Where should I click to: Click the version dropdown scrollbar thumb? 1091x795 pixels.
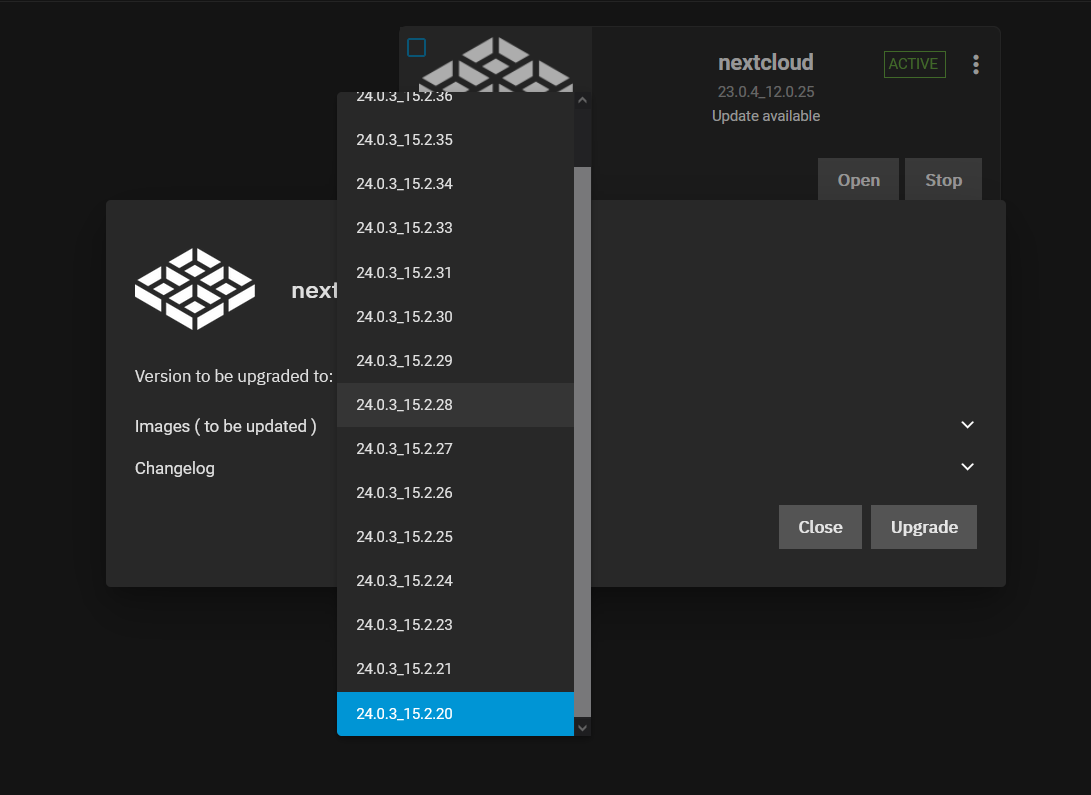click(x=582, y=441)
